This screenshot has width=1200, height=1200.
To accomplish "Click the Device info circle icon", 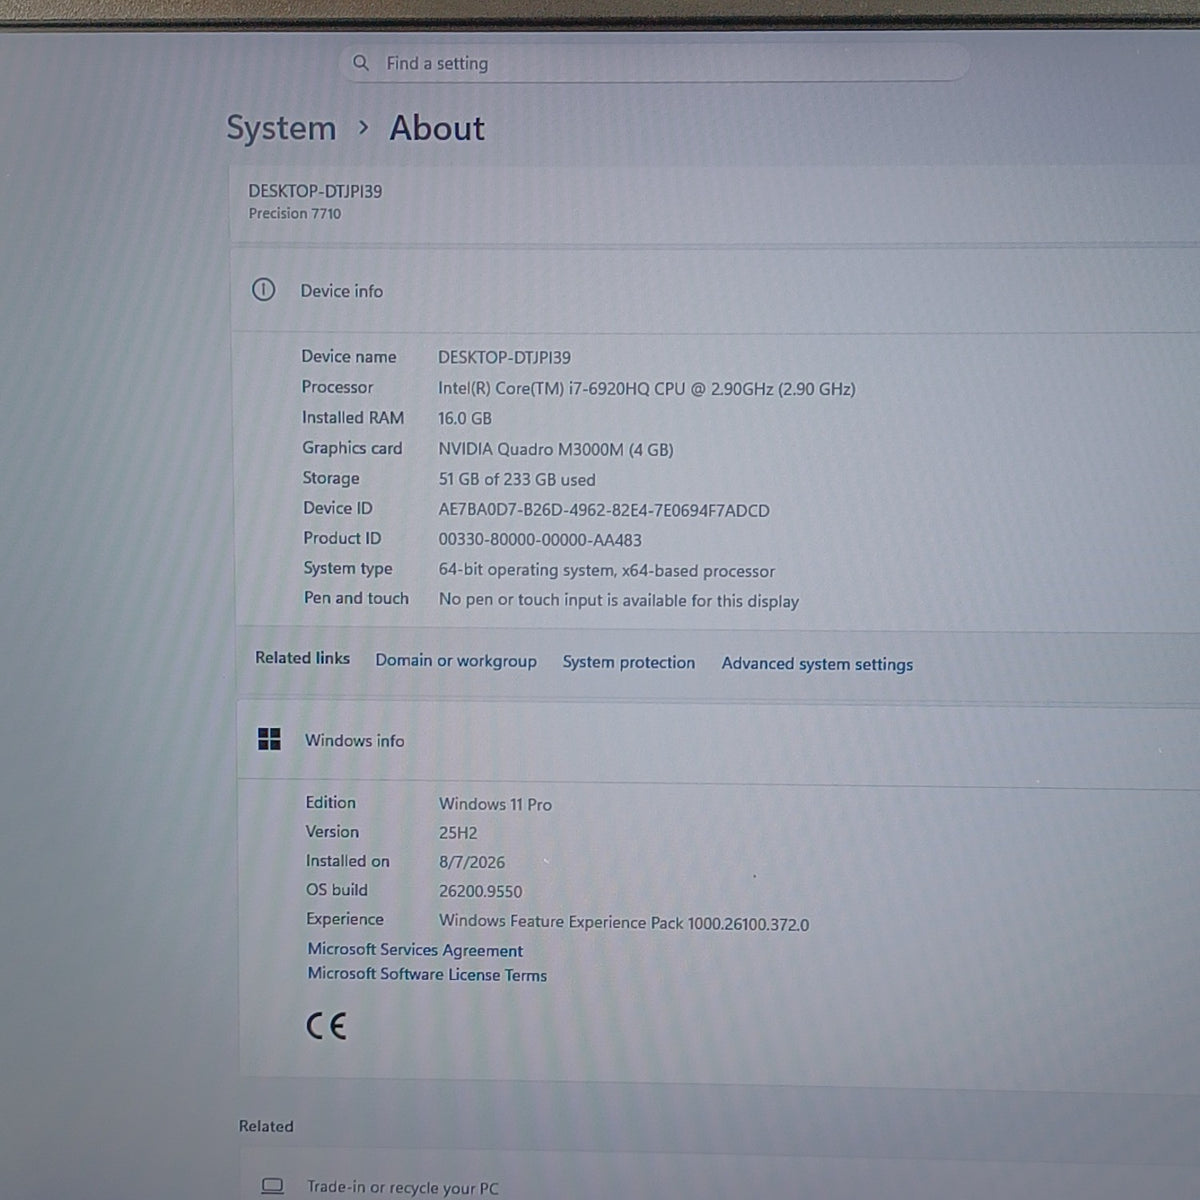I will [263, 290].
